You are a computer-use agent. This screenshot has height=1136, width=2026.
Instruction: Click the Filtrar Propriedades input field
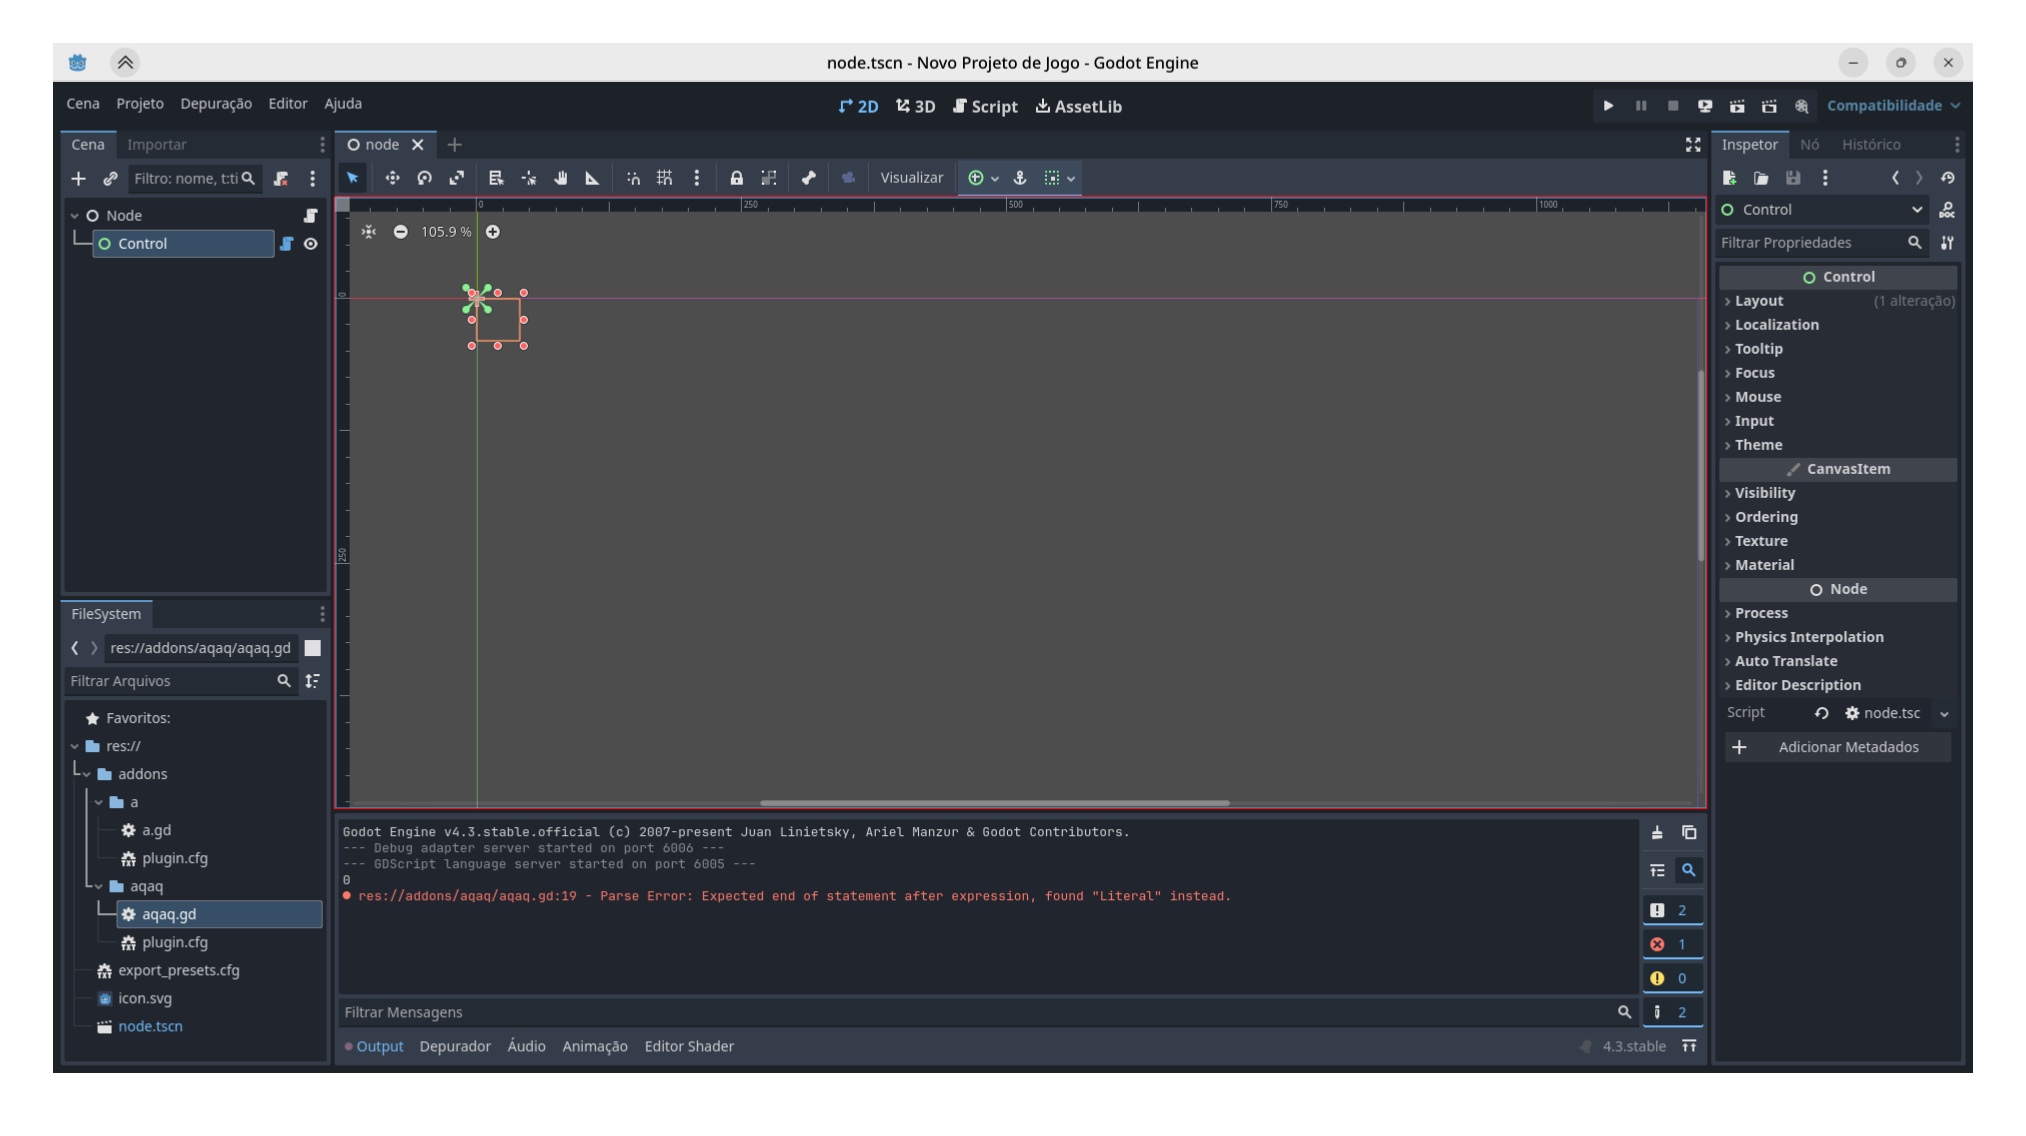pyautogui.click(x=1822, y=243)
